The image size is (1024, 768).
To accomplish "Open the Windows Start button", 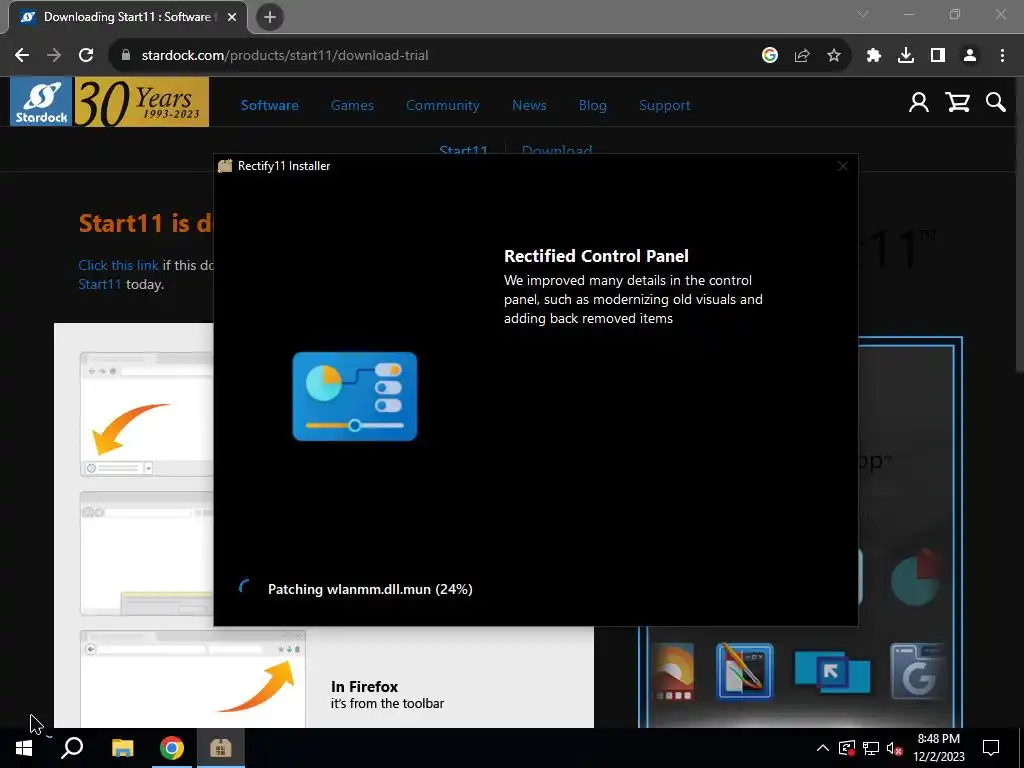I will point(24,748).
